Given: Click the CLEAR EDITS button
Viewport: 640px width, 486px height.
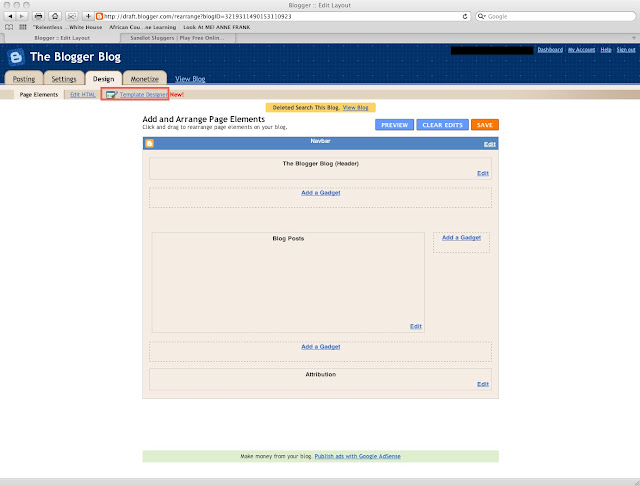Looking at the screenshot, I should point(442,125).
